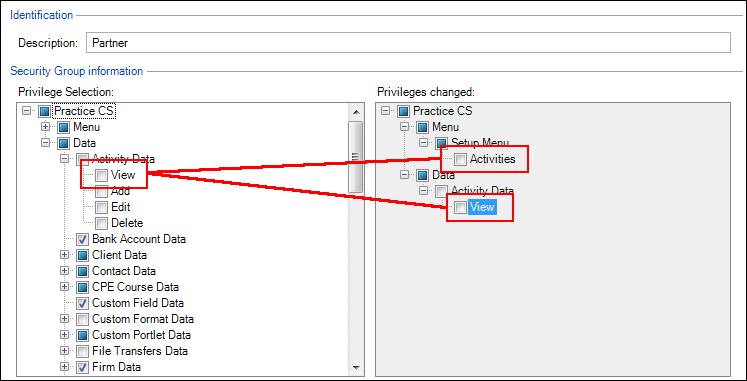This screenshot has height=381, width=747.
Task: Select the Delete tree label
Action: [127, 223]
